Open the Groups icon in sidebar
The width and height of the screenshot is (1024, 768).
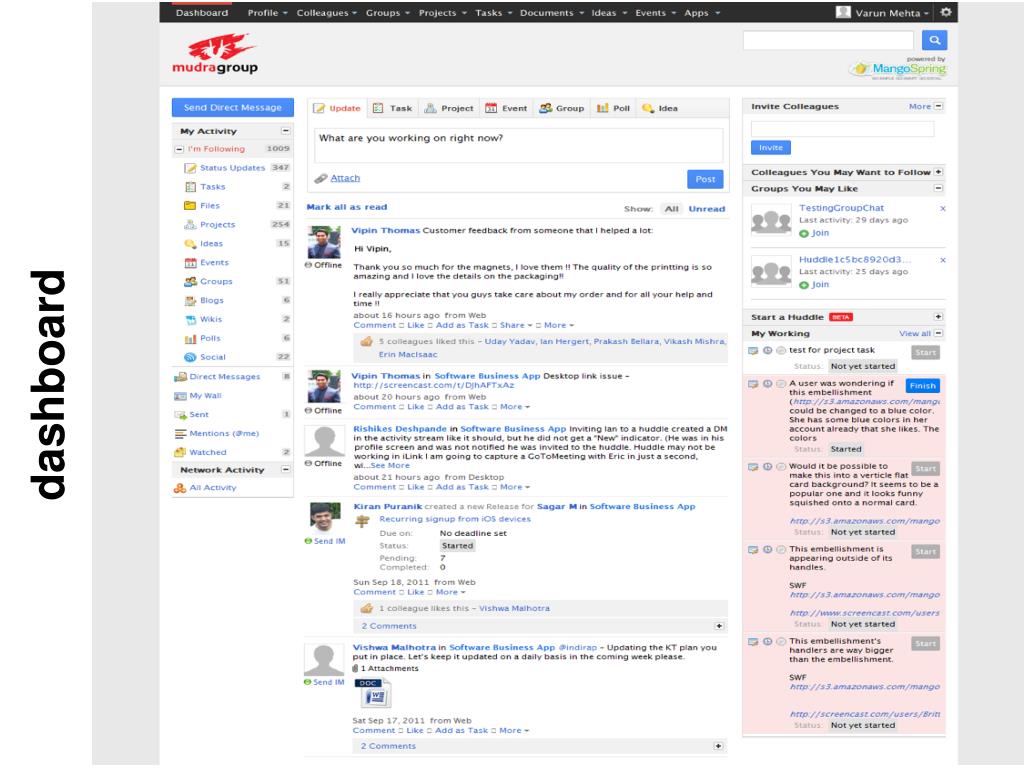[x=190, y=281]
